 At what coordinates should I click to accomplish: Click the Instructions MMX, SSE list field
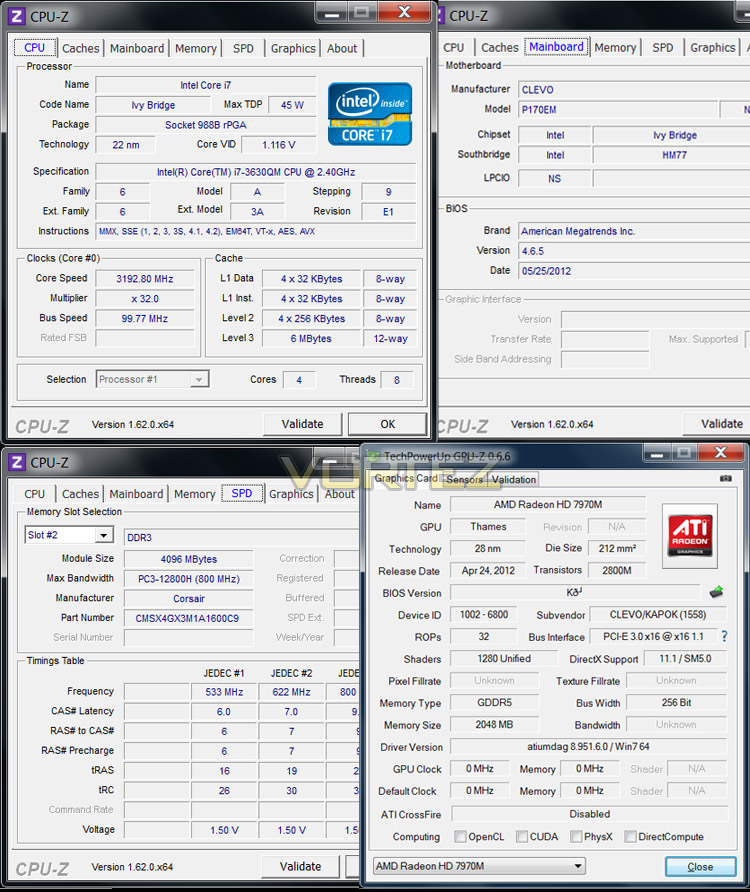256,231
